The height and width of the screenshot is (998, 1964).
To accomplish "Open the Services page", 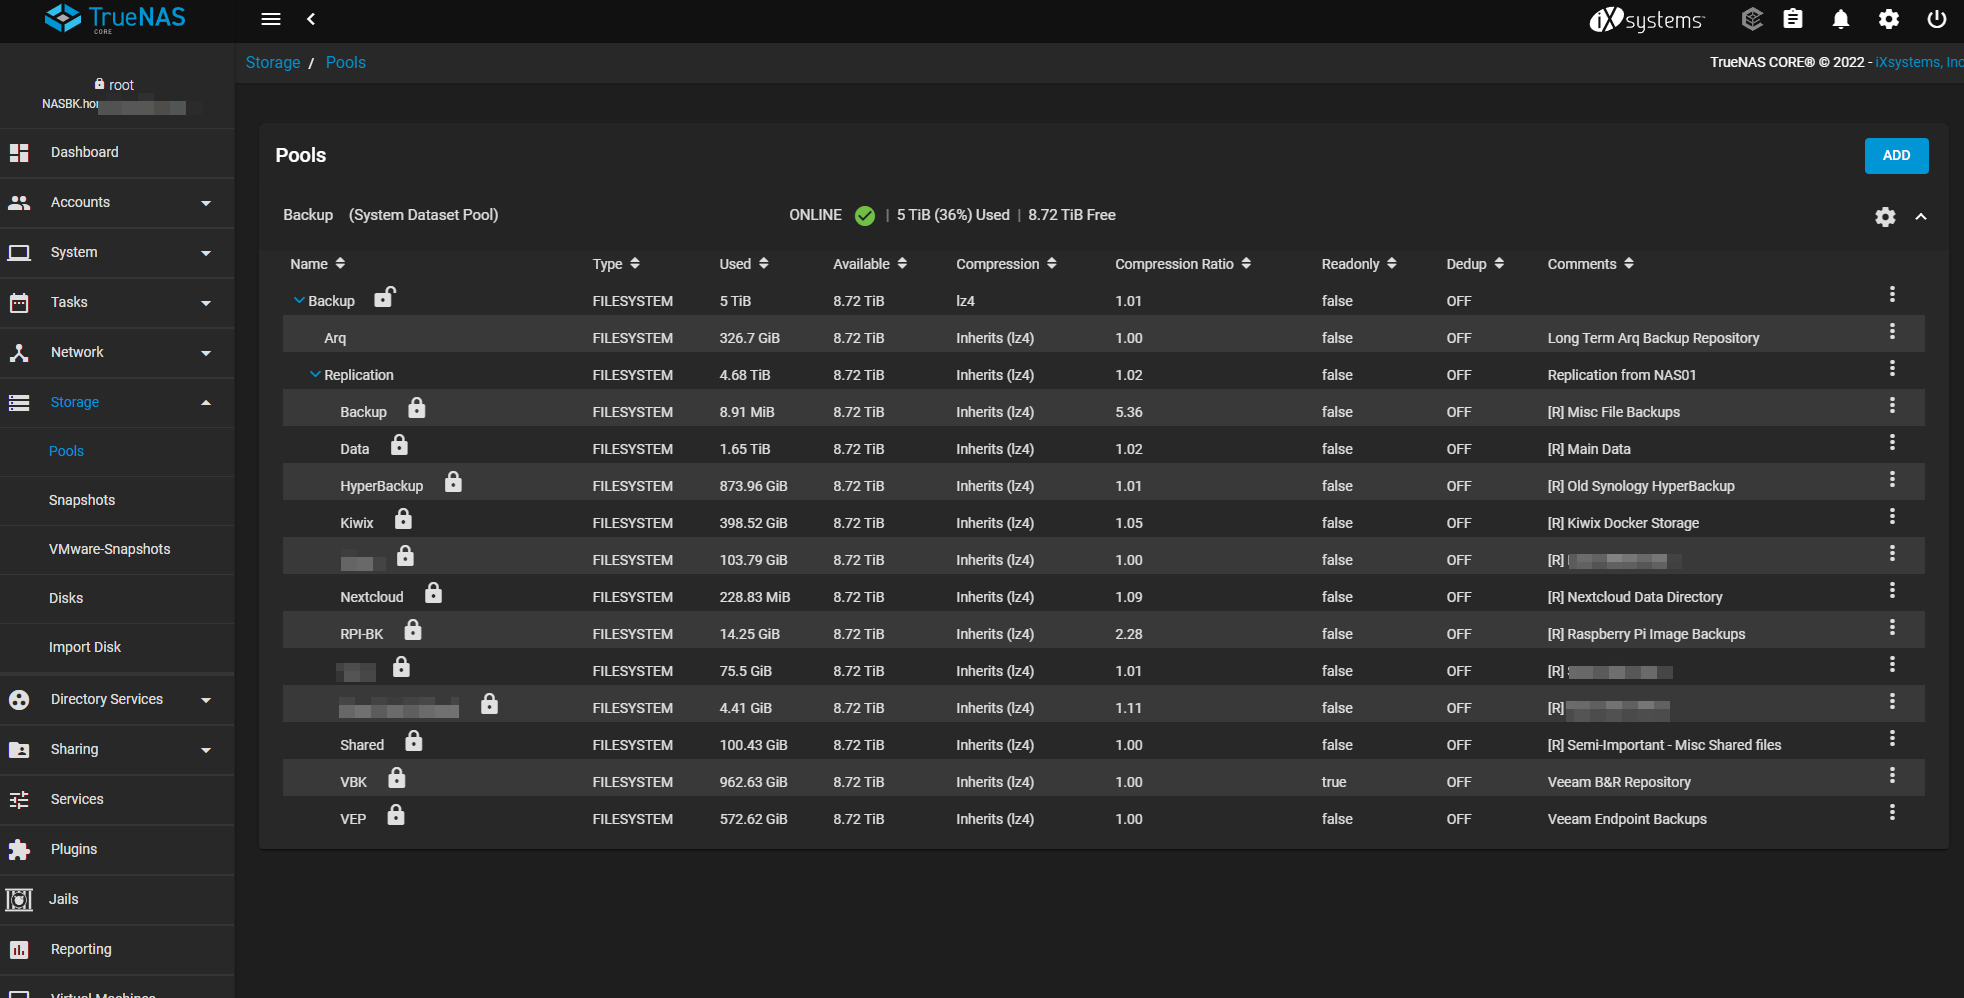I will click(117, 800).
